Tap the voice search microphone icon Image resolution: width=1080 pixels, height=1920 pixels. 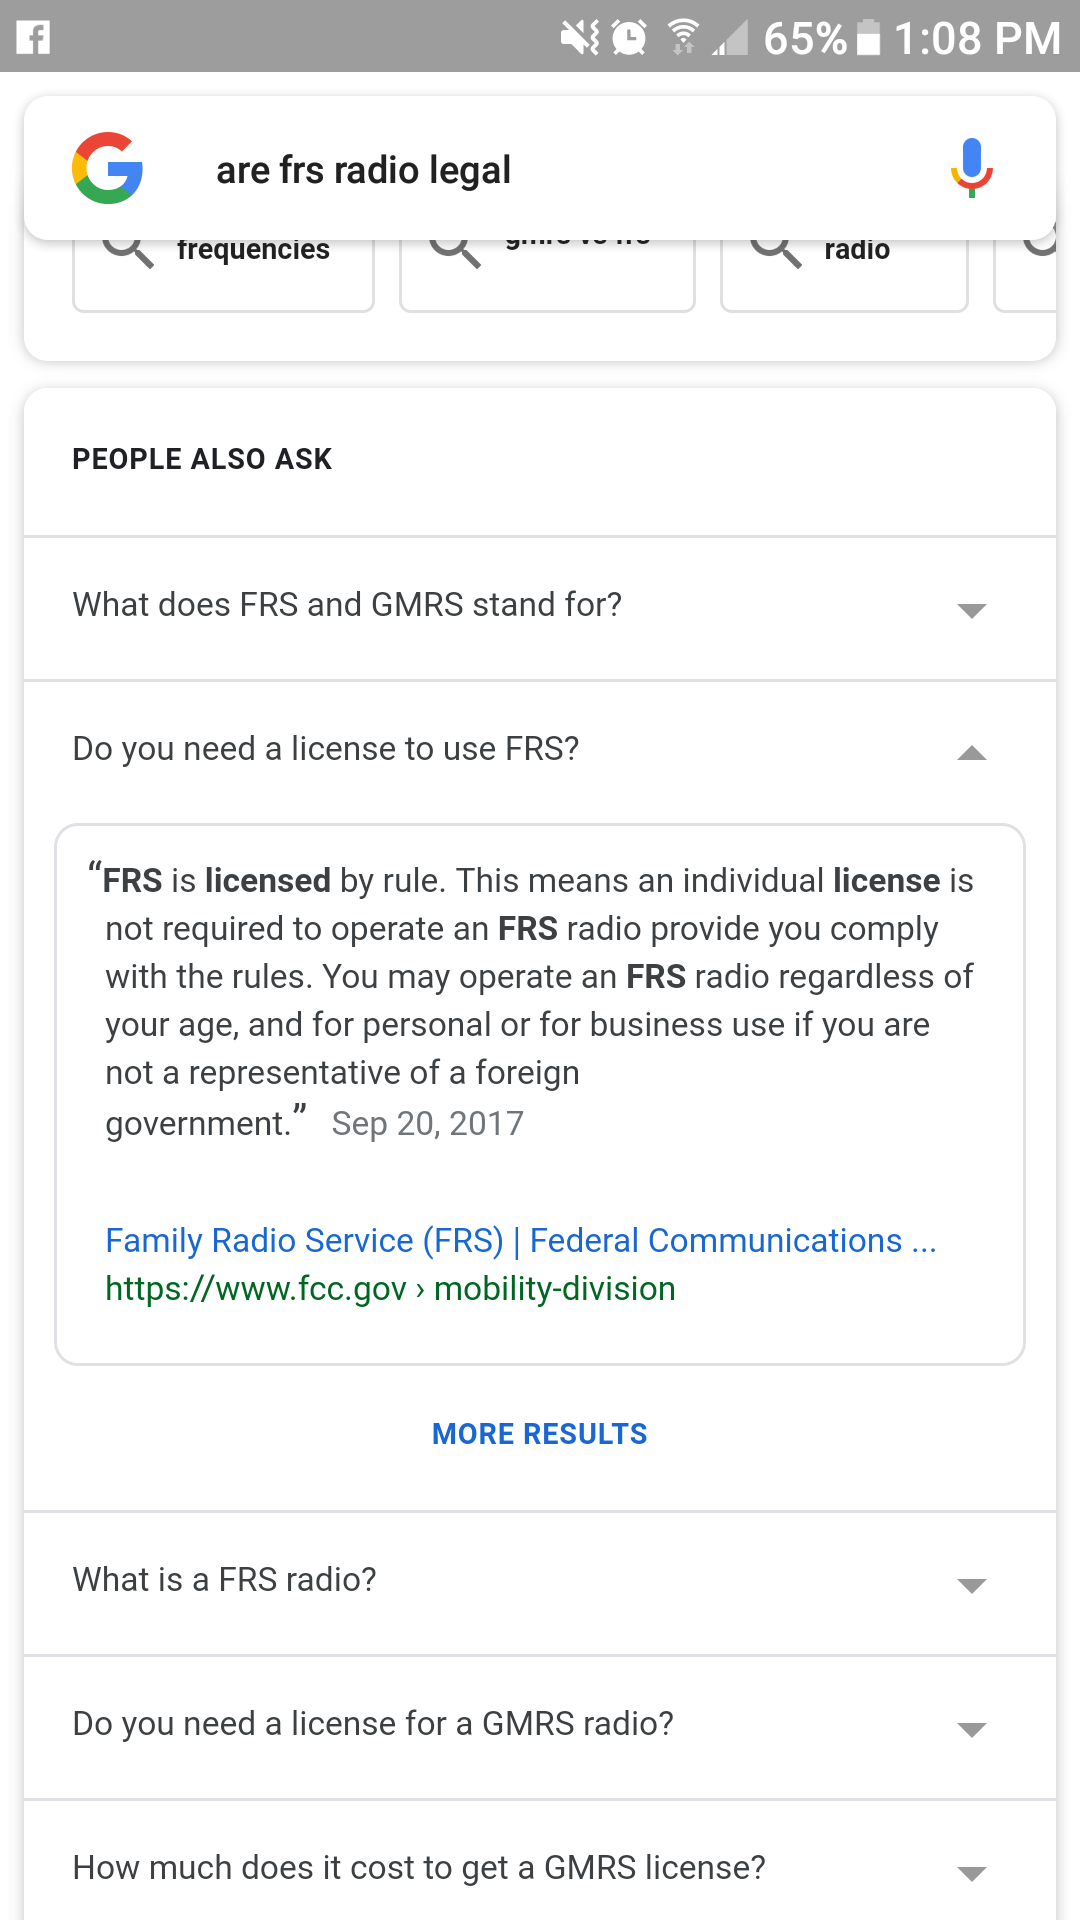point(971,168)
